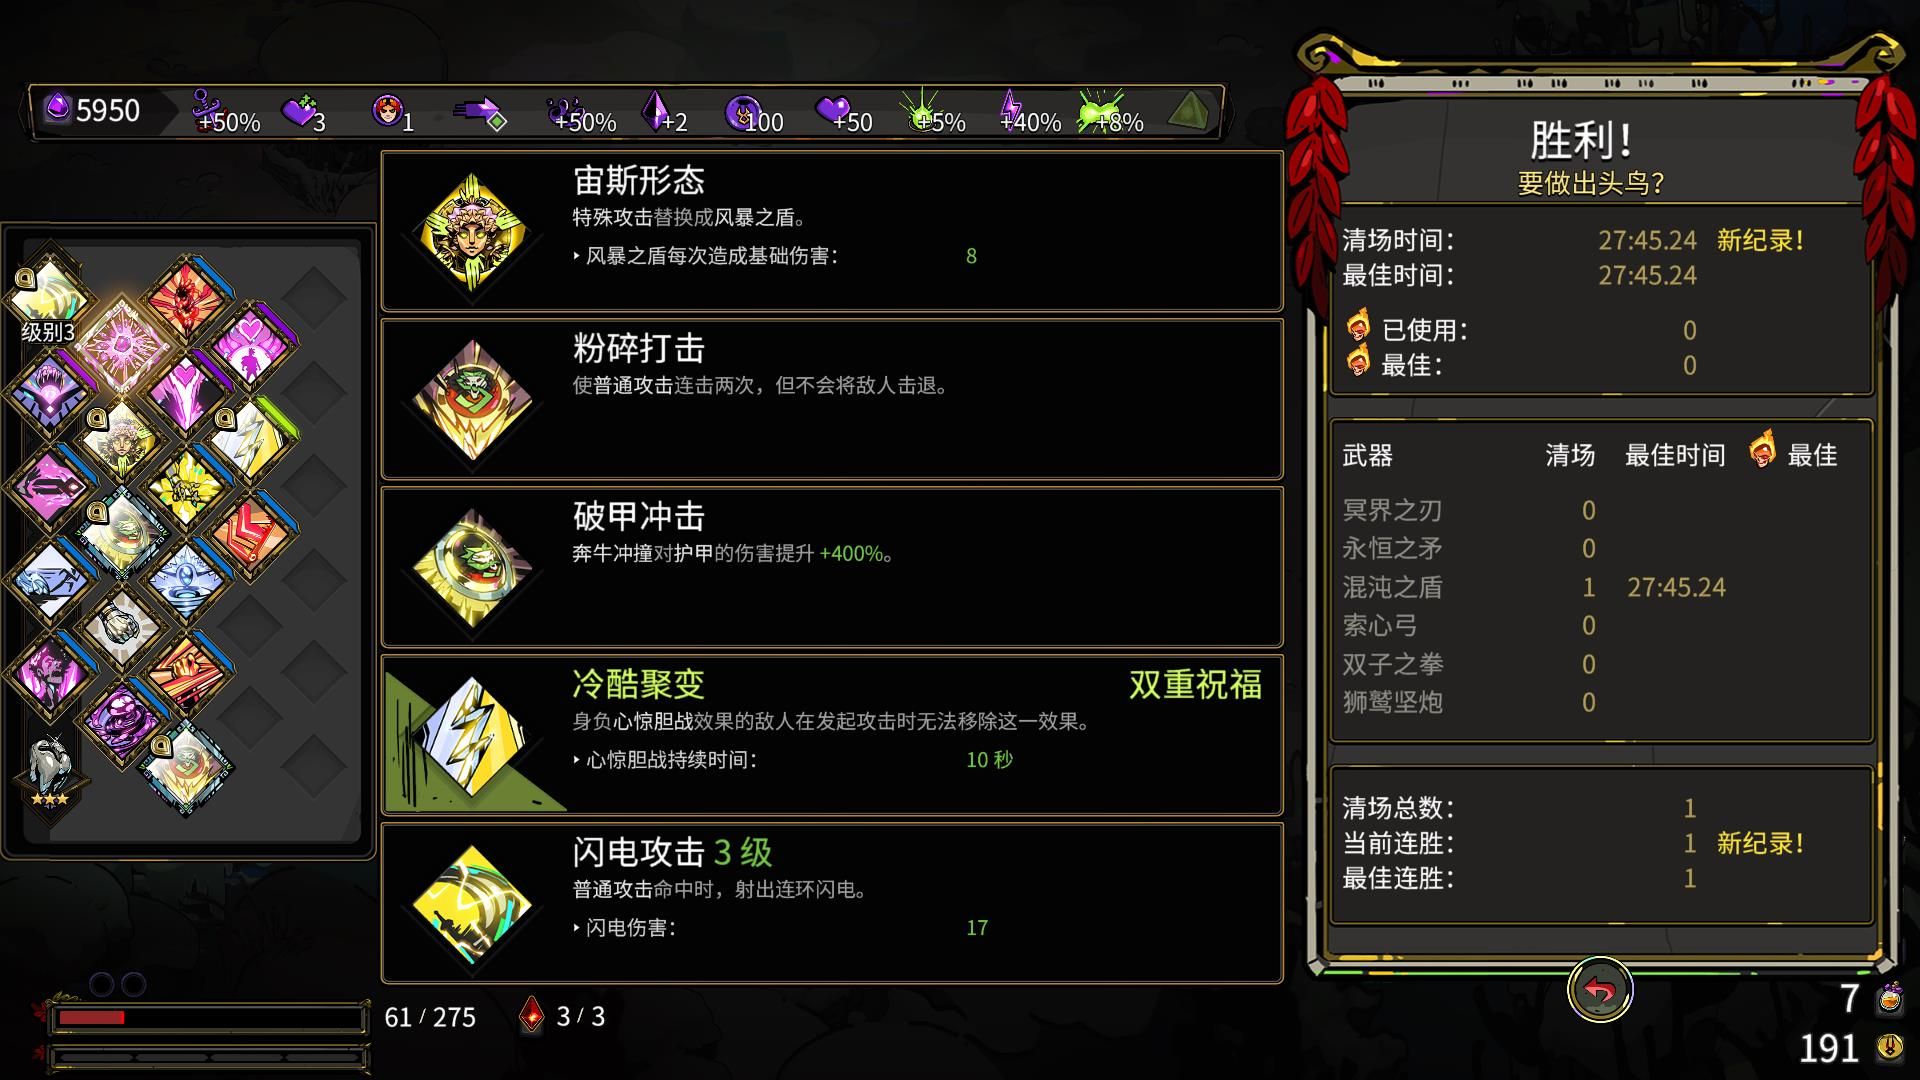Select the 狮鹫坚炮 weapon row
The height and width of the screenshot is (1080, 1920).
coord(1600,702)
